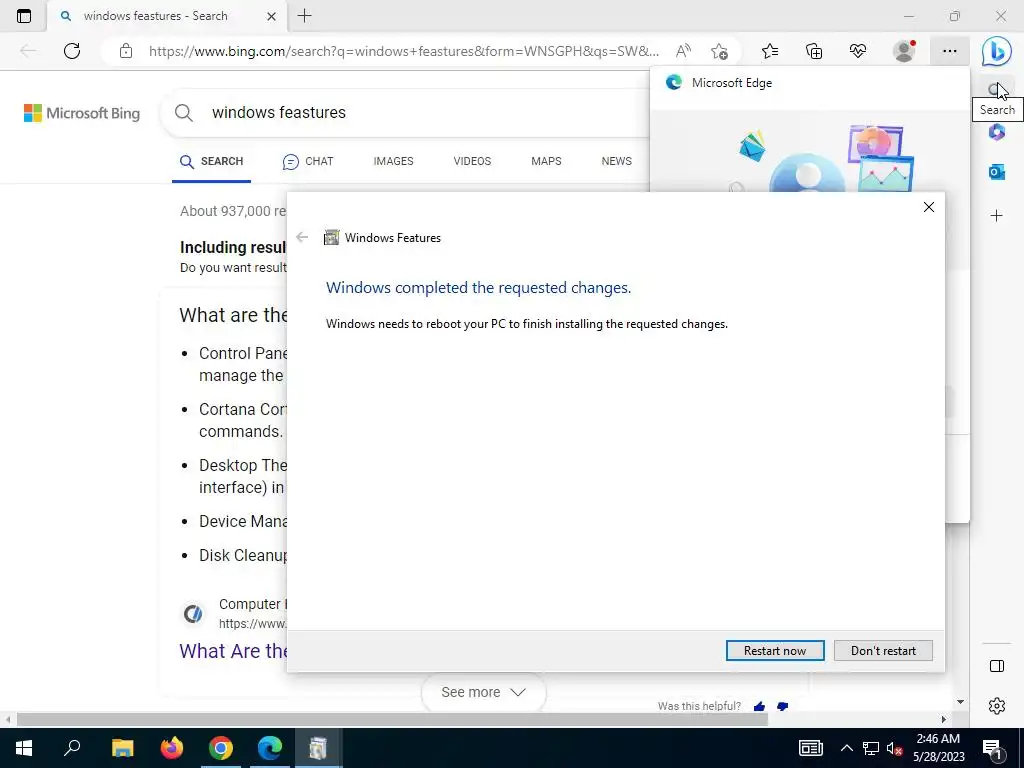Choose Don't restart in Windows Features dialog
1024x768 pixels.
883,650
